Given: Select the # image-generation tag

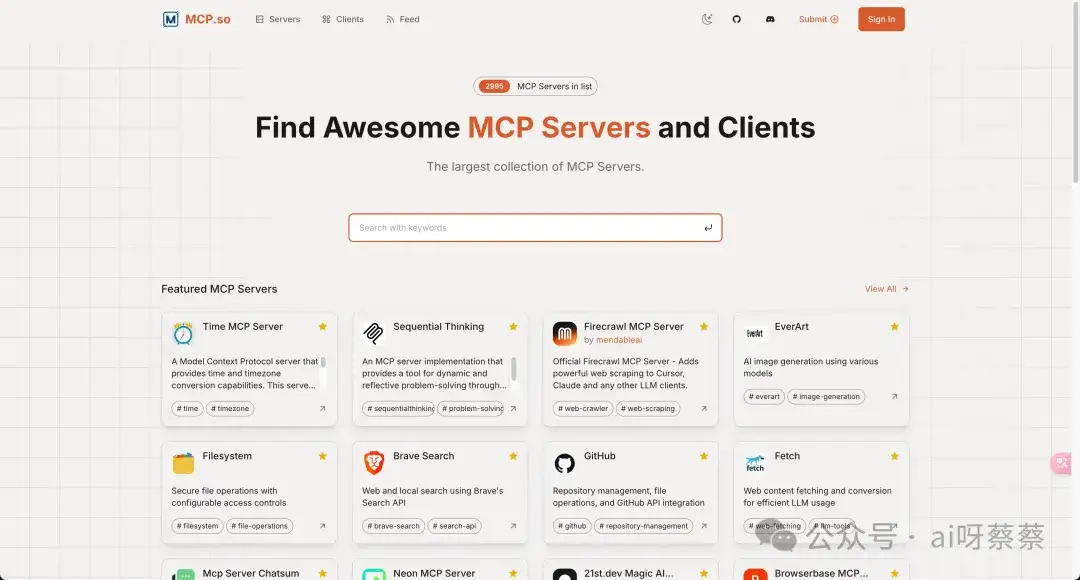Looking at the screenshot, I should coord(826,397).
